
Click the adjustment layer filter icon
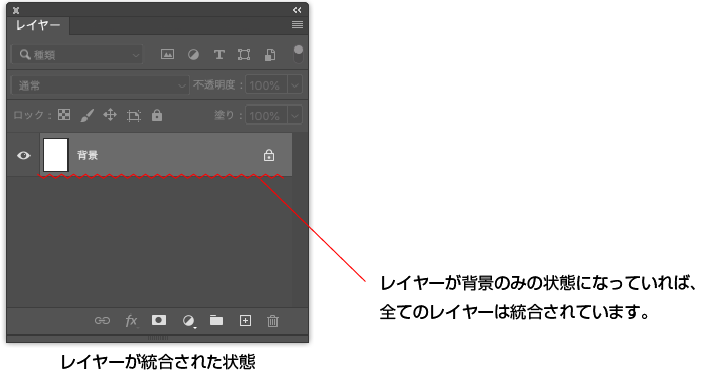click(194, 55)
